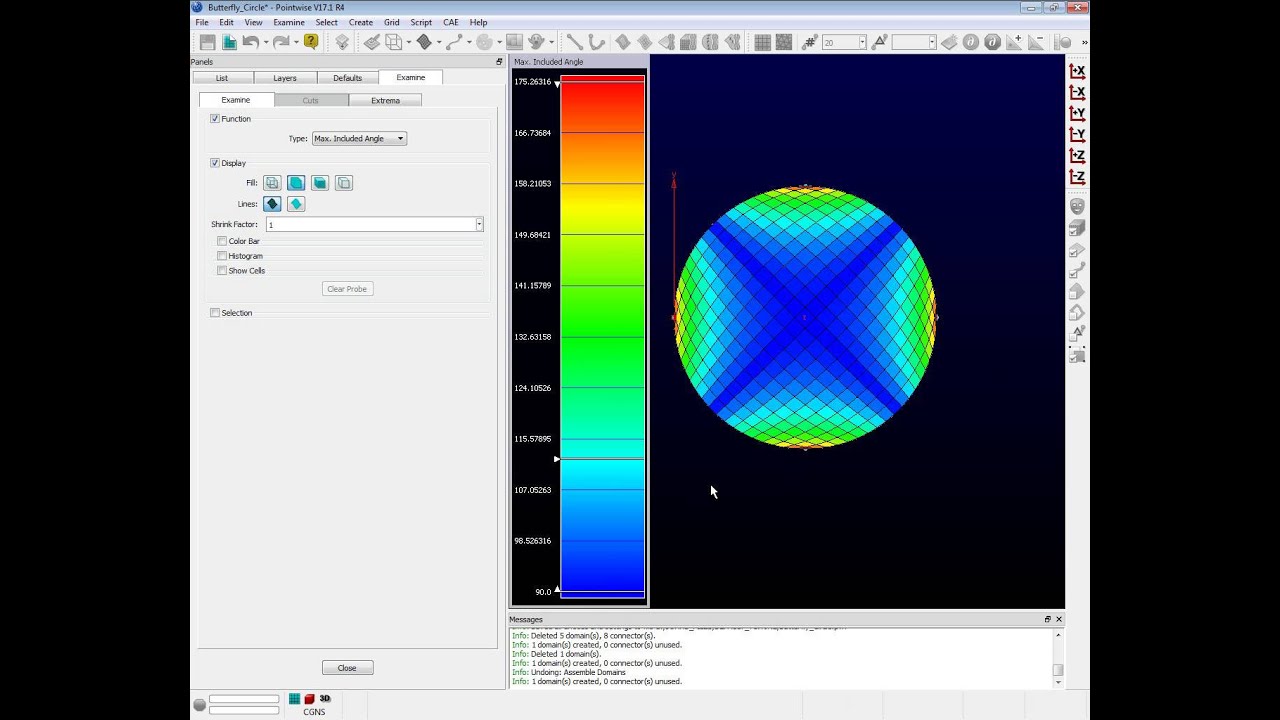Enable the Show Cells checkbox
Screen dimensions: 1280x720
pos(222,271)
